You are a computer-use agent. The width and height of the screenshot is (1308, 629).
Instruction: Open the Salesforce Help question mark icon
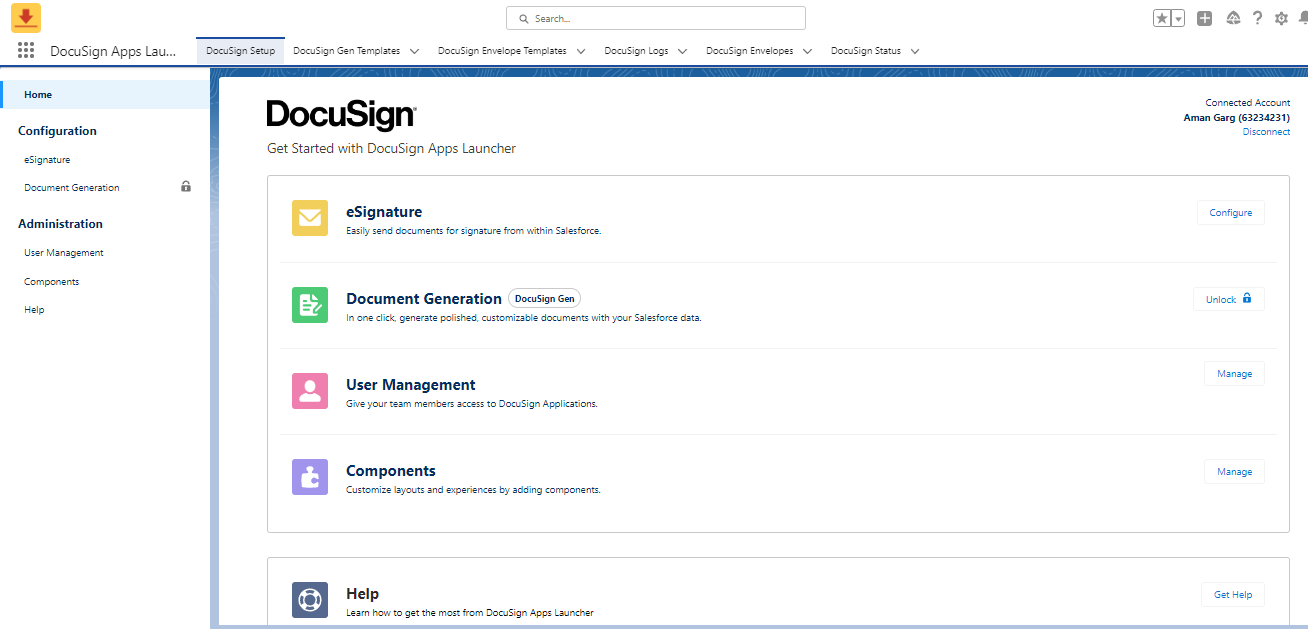tap(1257, 18)
